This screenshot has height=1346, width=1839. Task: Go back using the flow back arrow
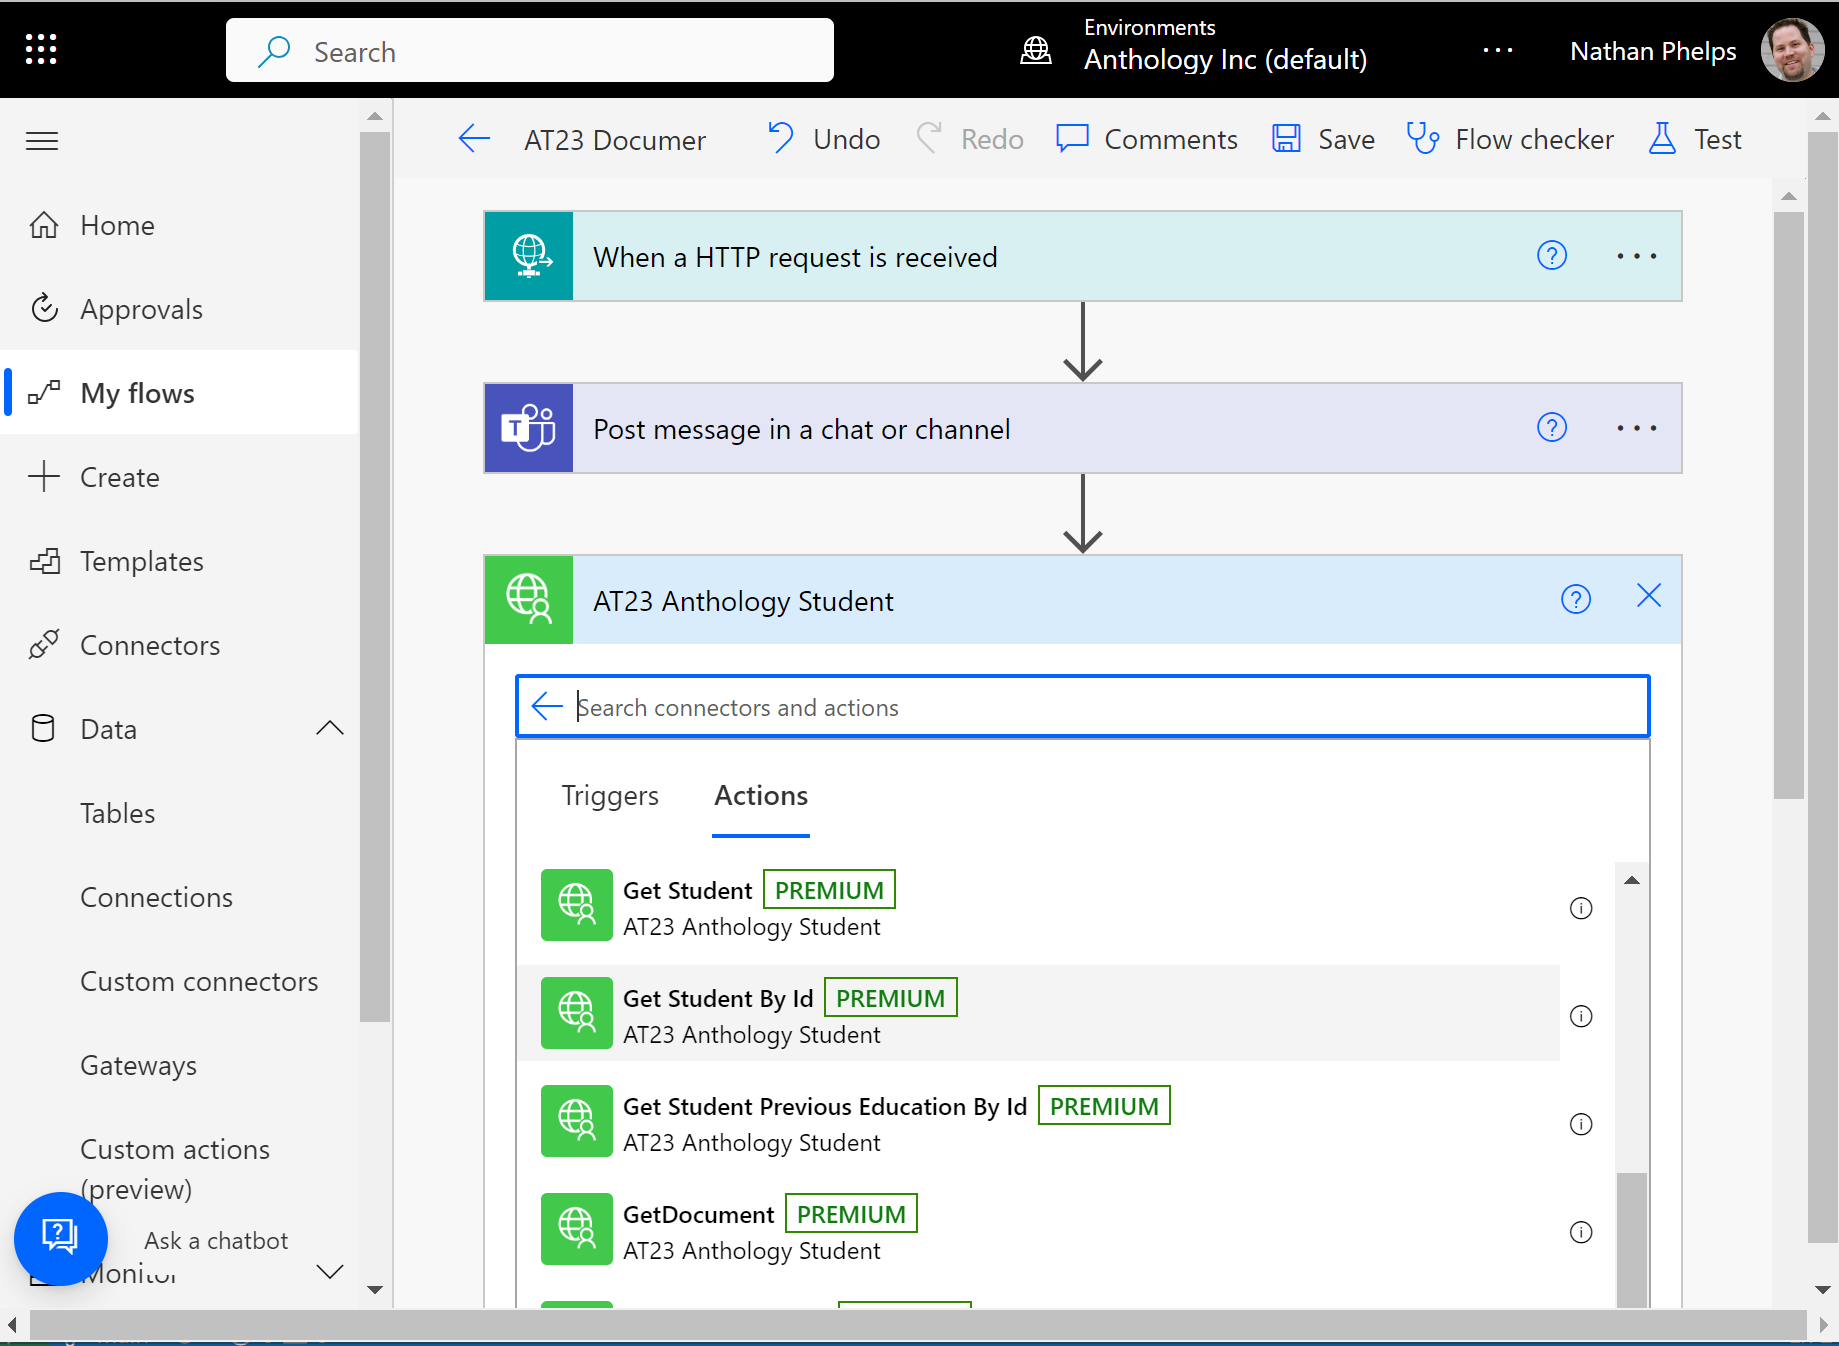(474, 139)
